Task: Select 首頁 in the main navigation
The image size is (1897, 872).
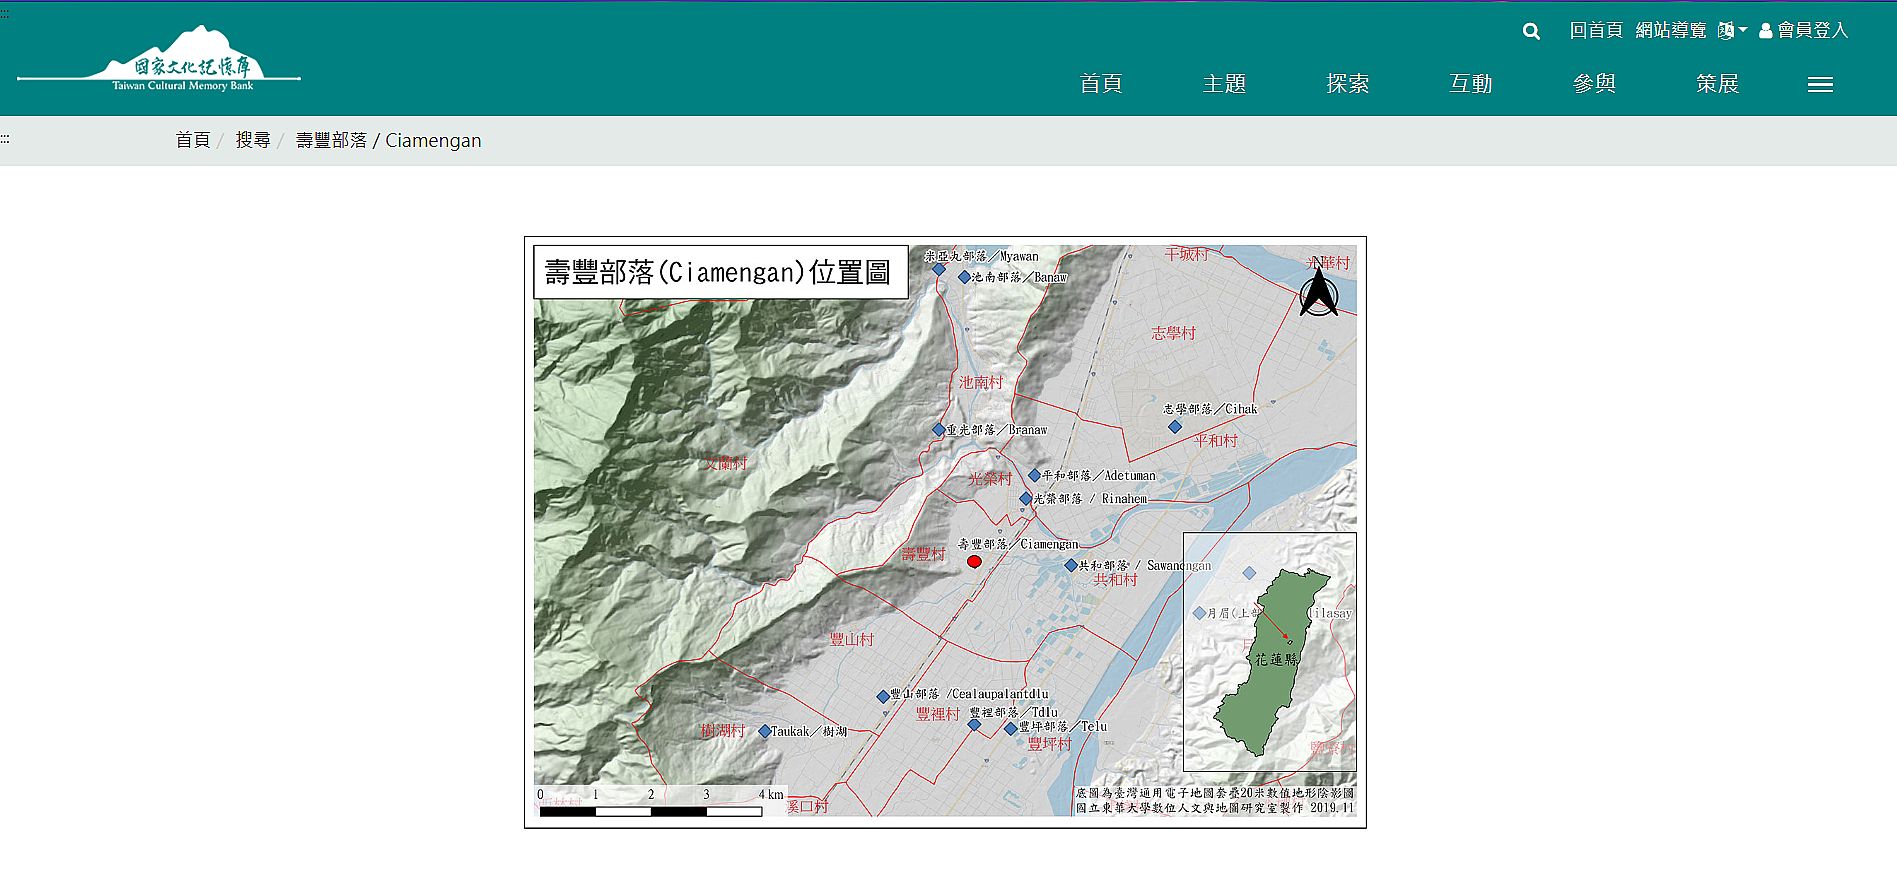Action: 1100,84
